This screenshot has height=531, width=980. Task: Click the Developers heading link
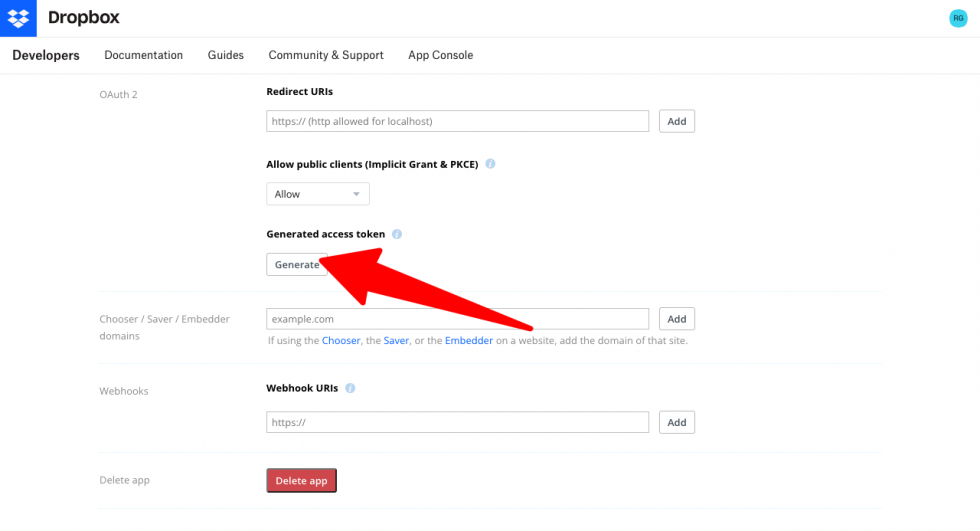[x=46, y=55]
